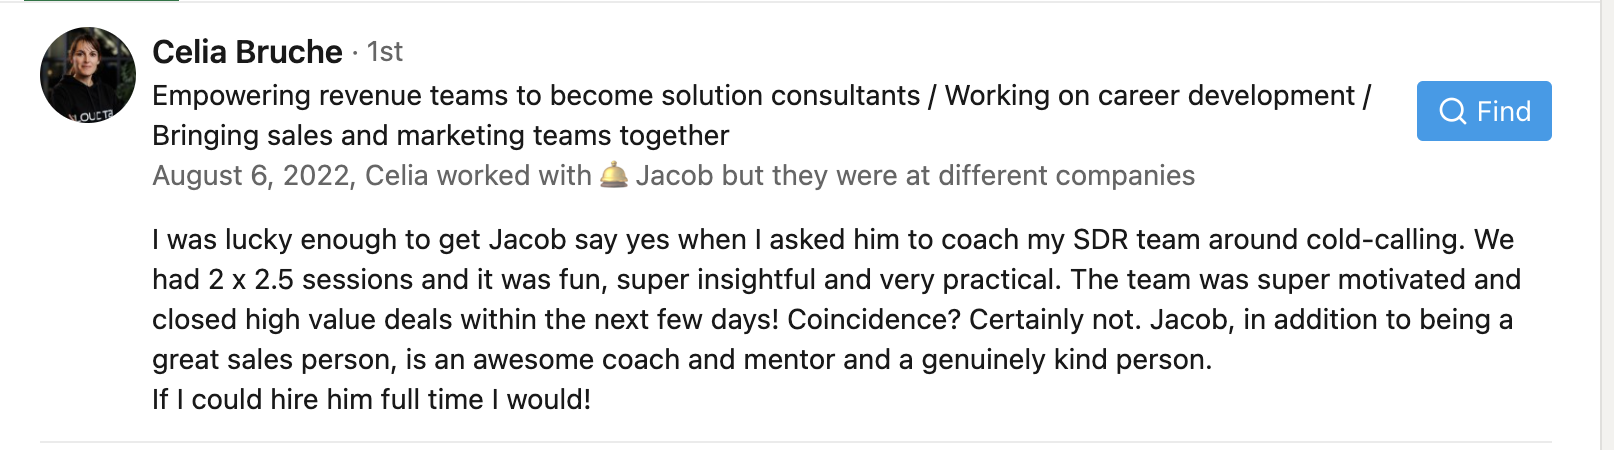Image resolution: width=1614 pixels, height=450 pixels.
Task: Click "Coincidence? Certainly not." sentence
Action: click(964, 319)
